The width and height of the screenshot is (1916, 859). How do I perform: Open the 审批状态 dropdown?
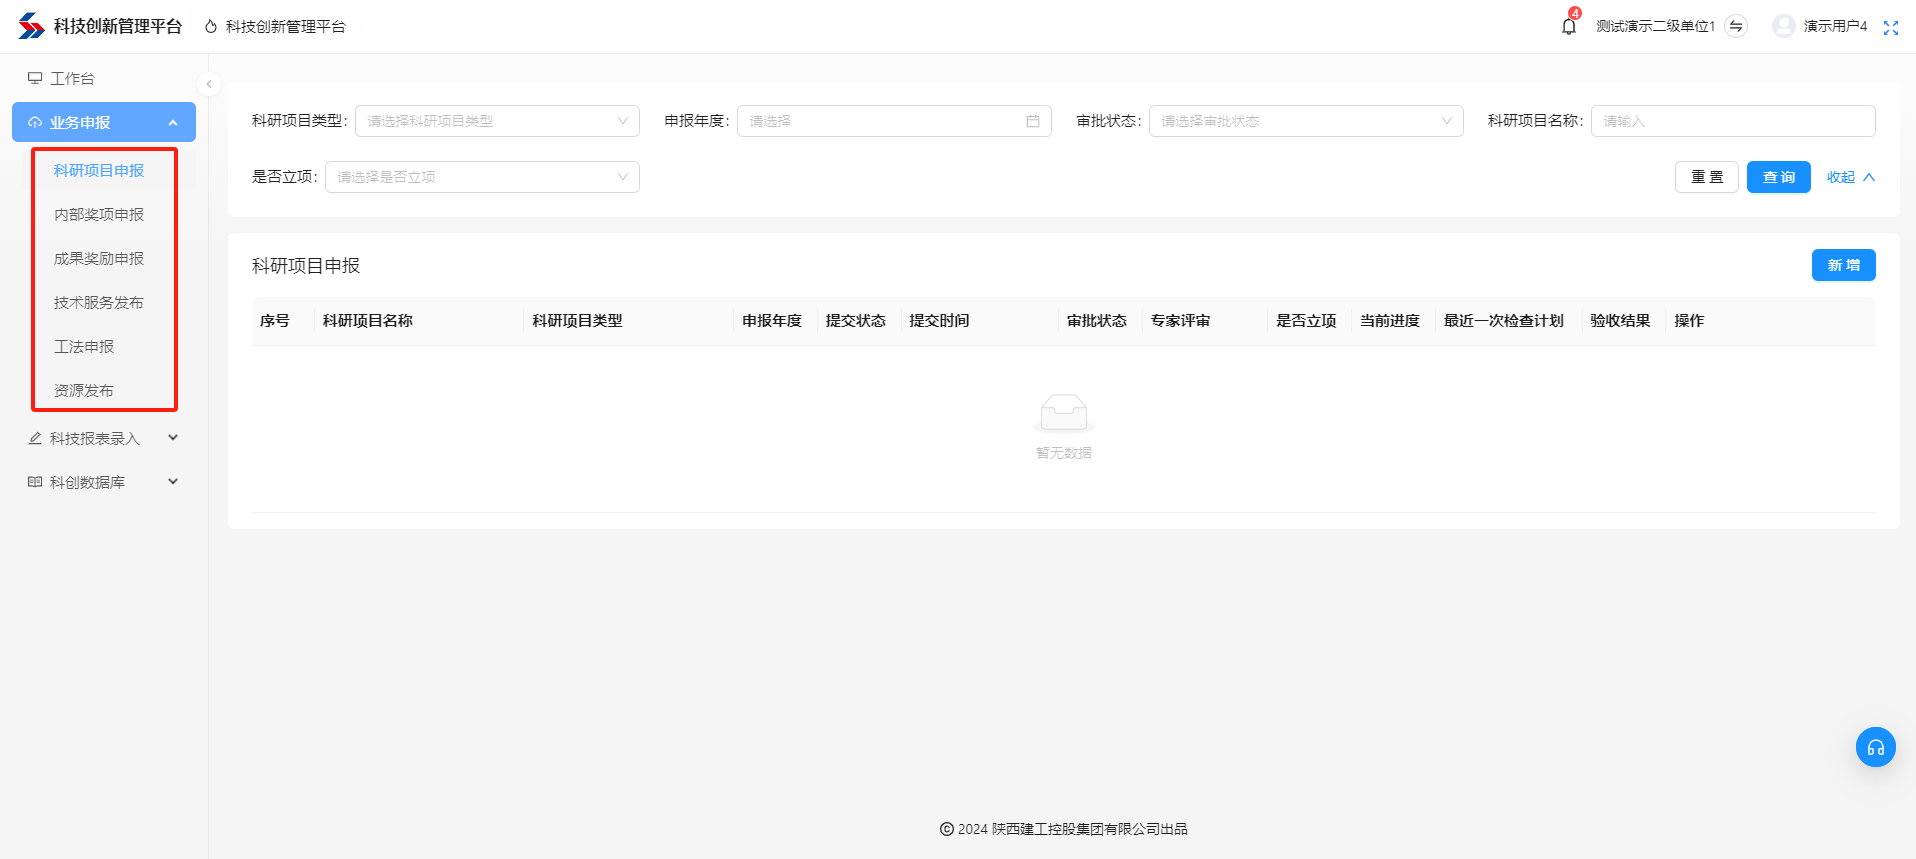coord(1305,121)
